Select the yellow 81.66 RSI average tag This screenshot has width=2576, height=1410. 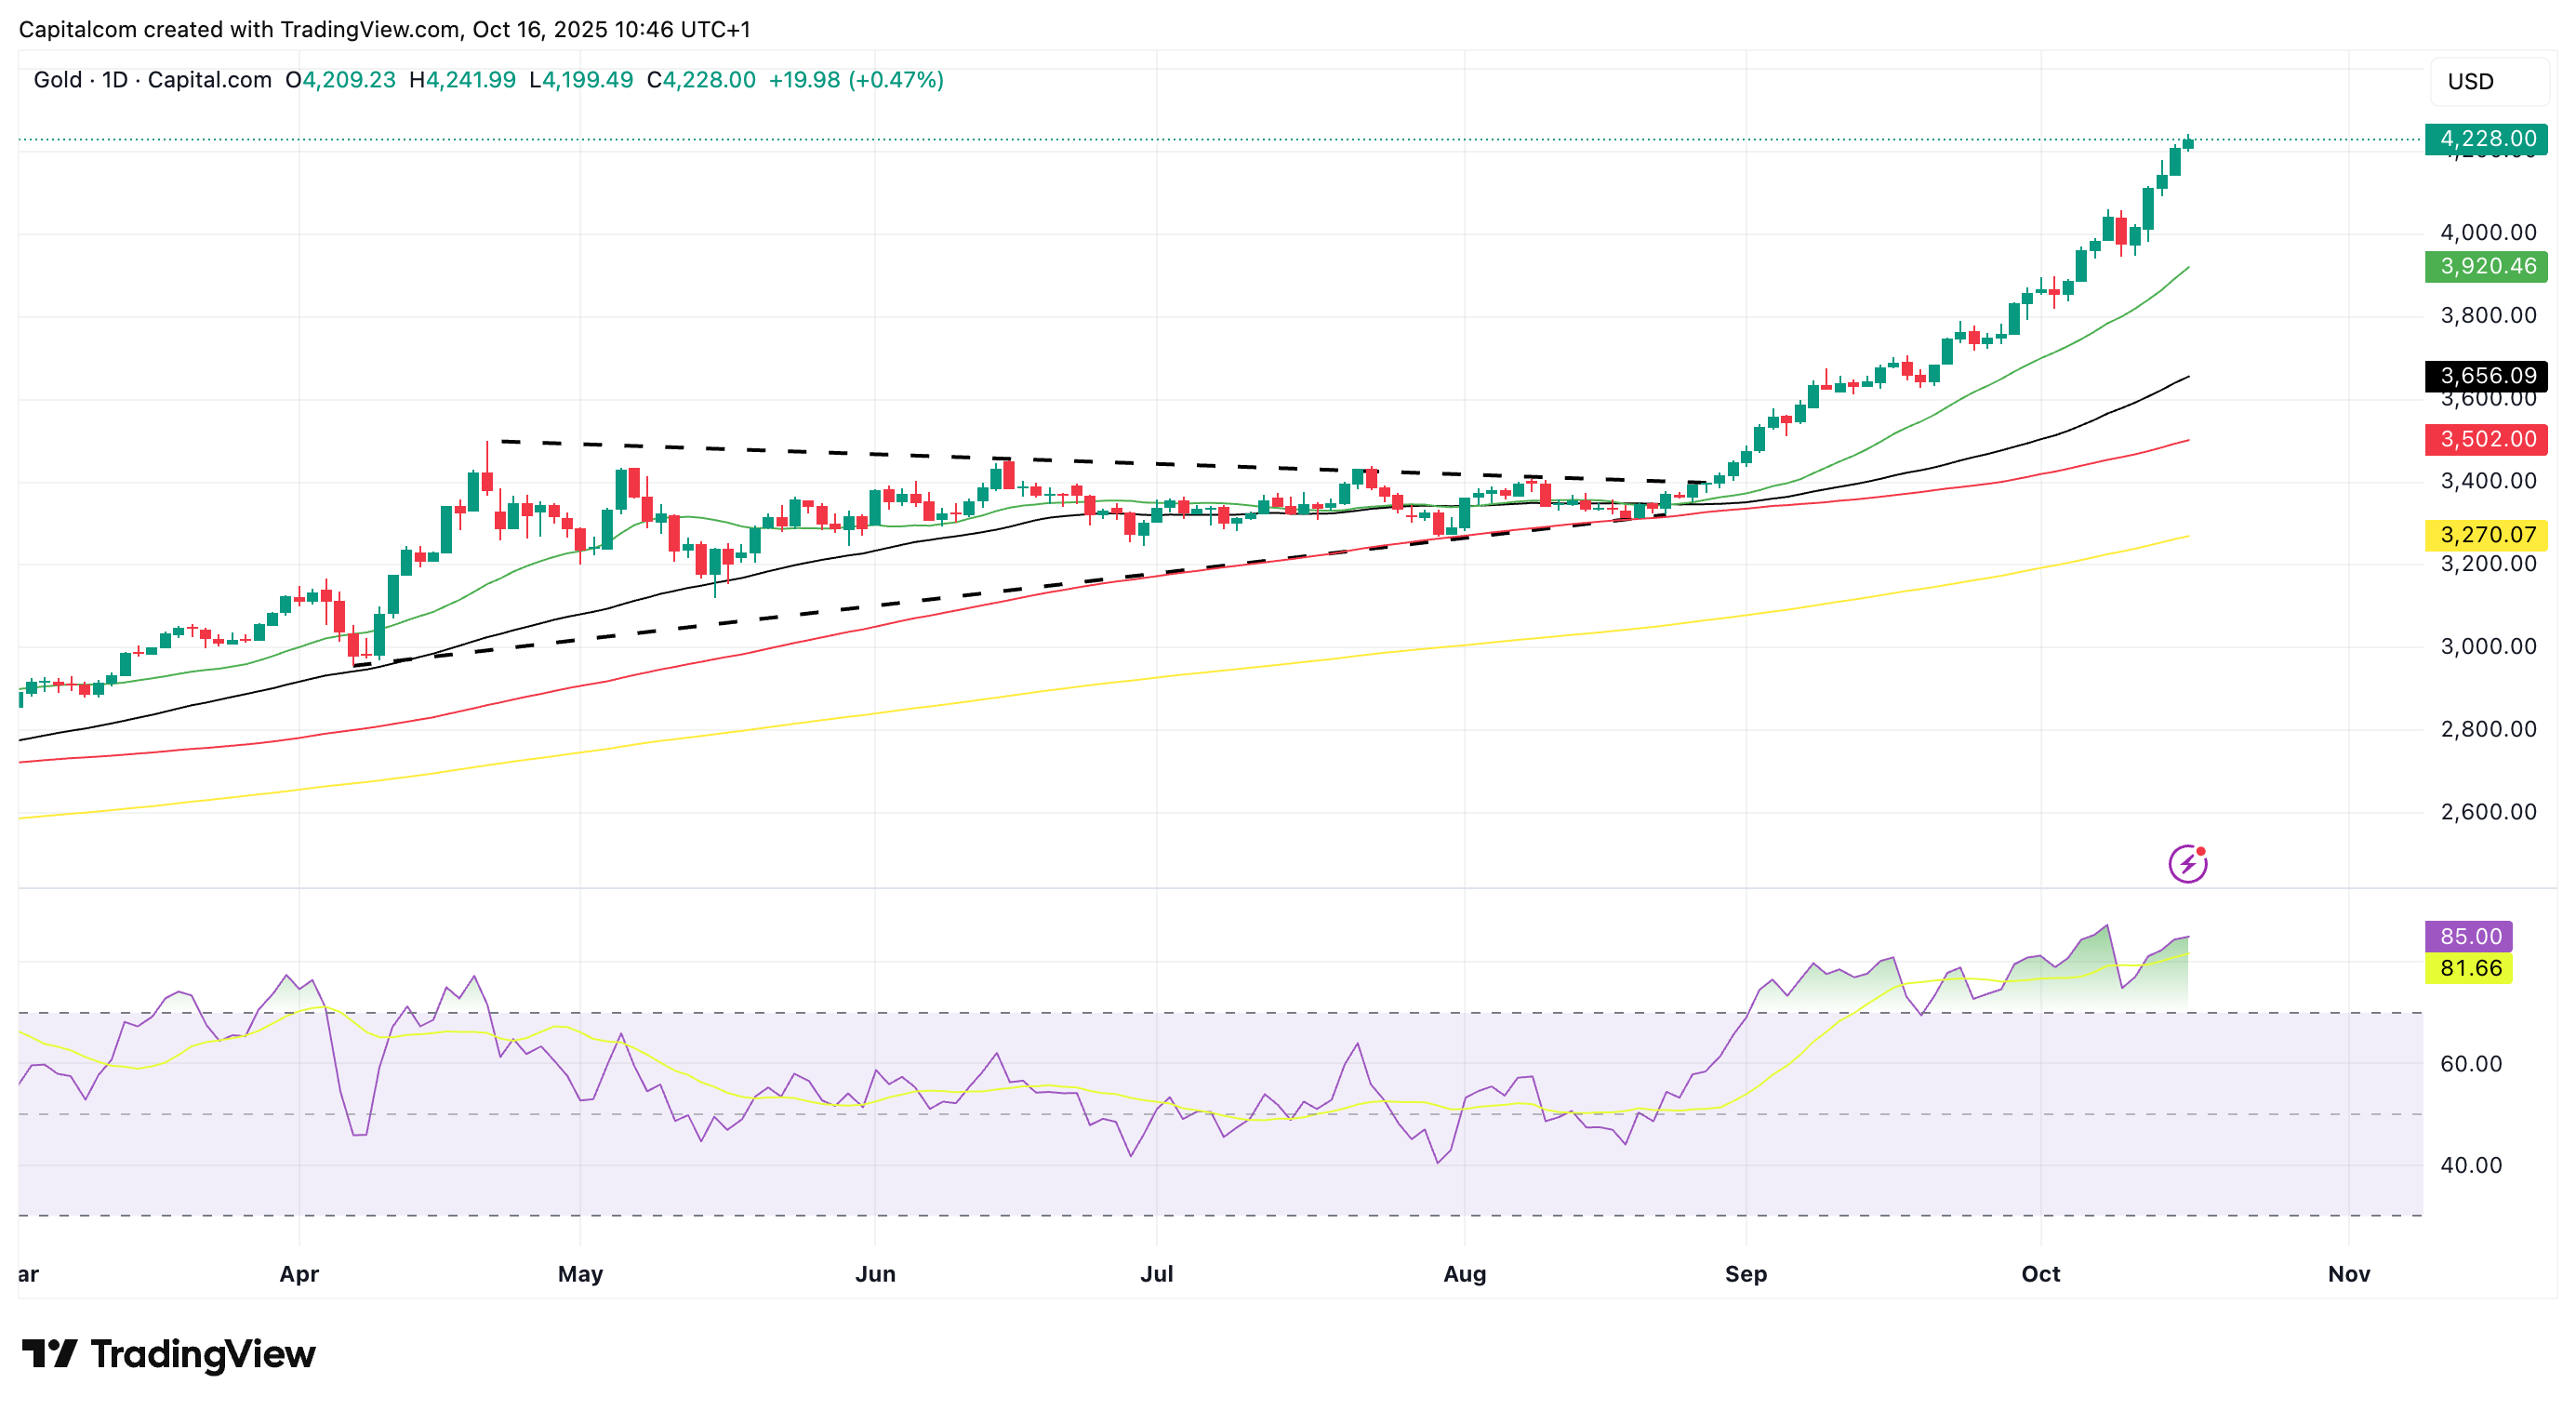point(2468,968)
